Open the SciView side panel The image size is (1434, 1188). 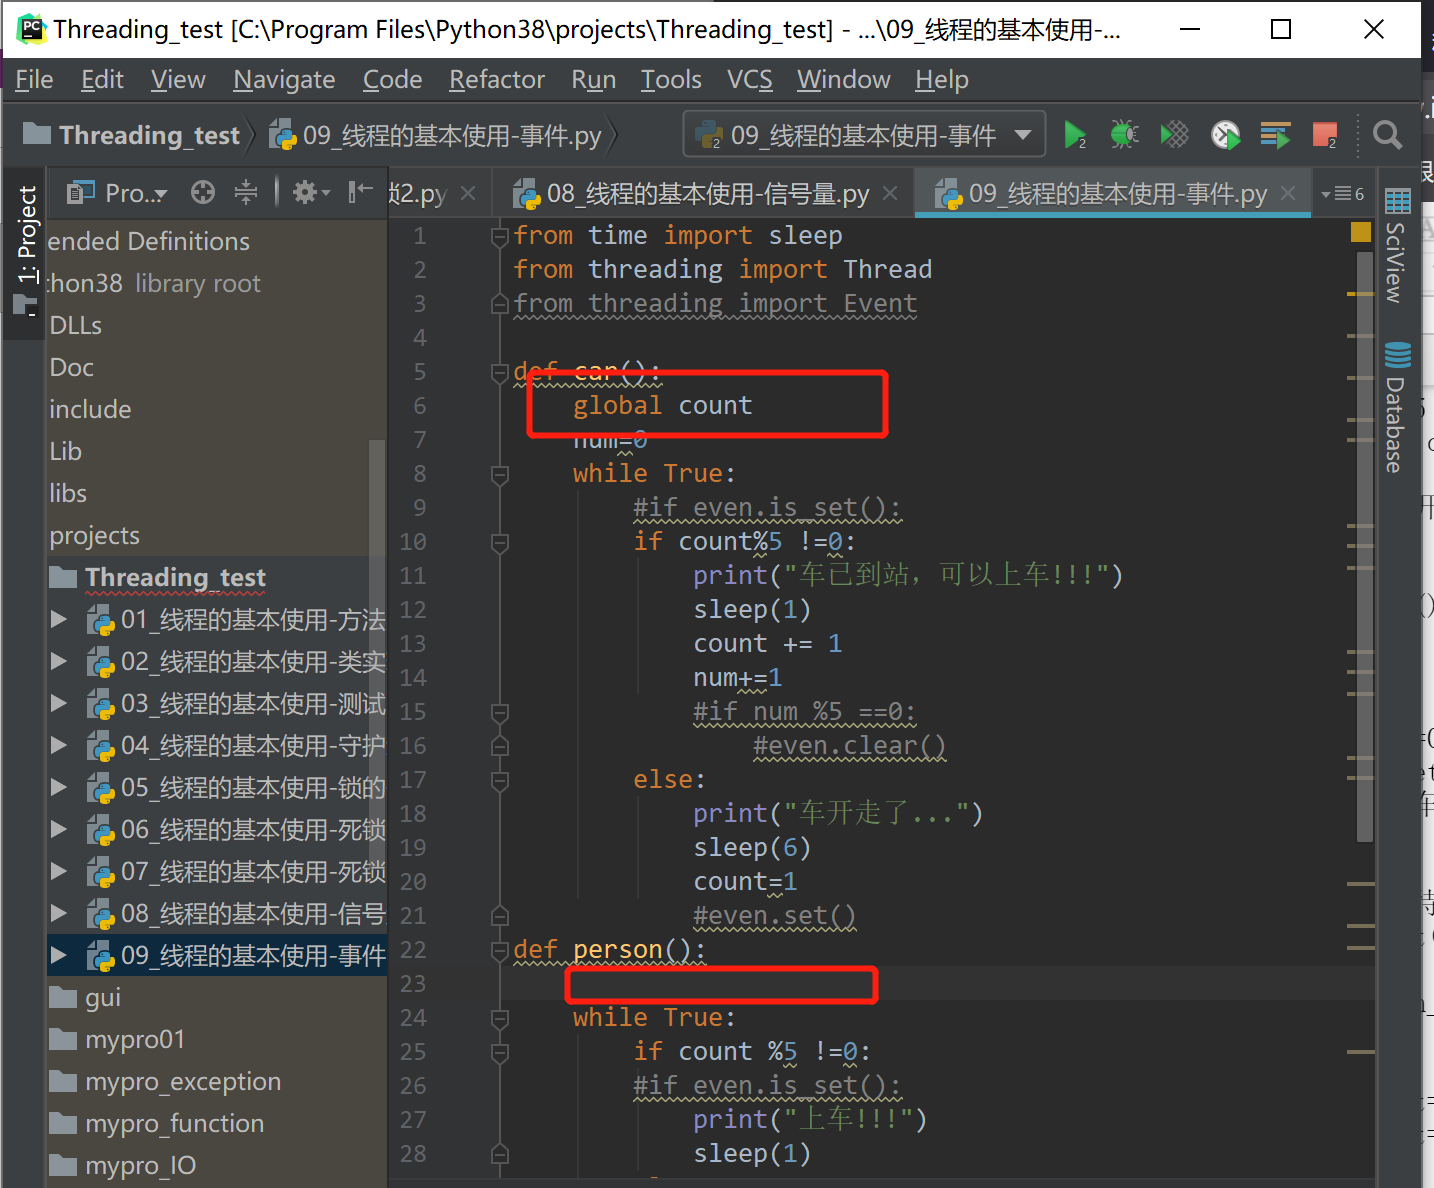1397,245
